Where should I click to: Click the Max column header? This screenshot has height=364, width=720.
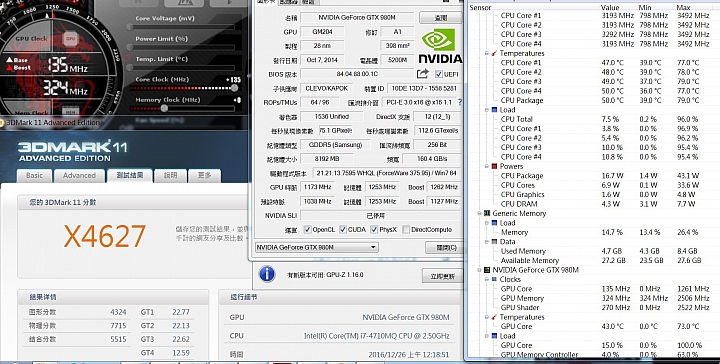(683, 7)
